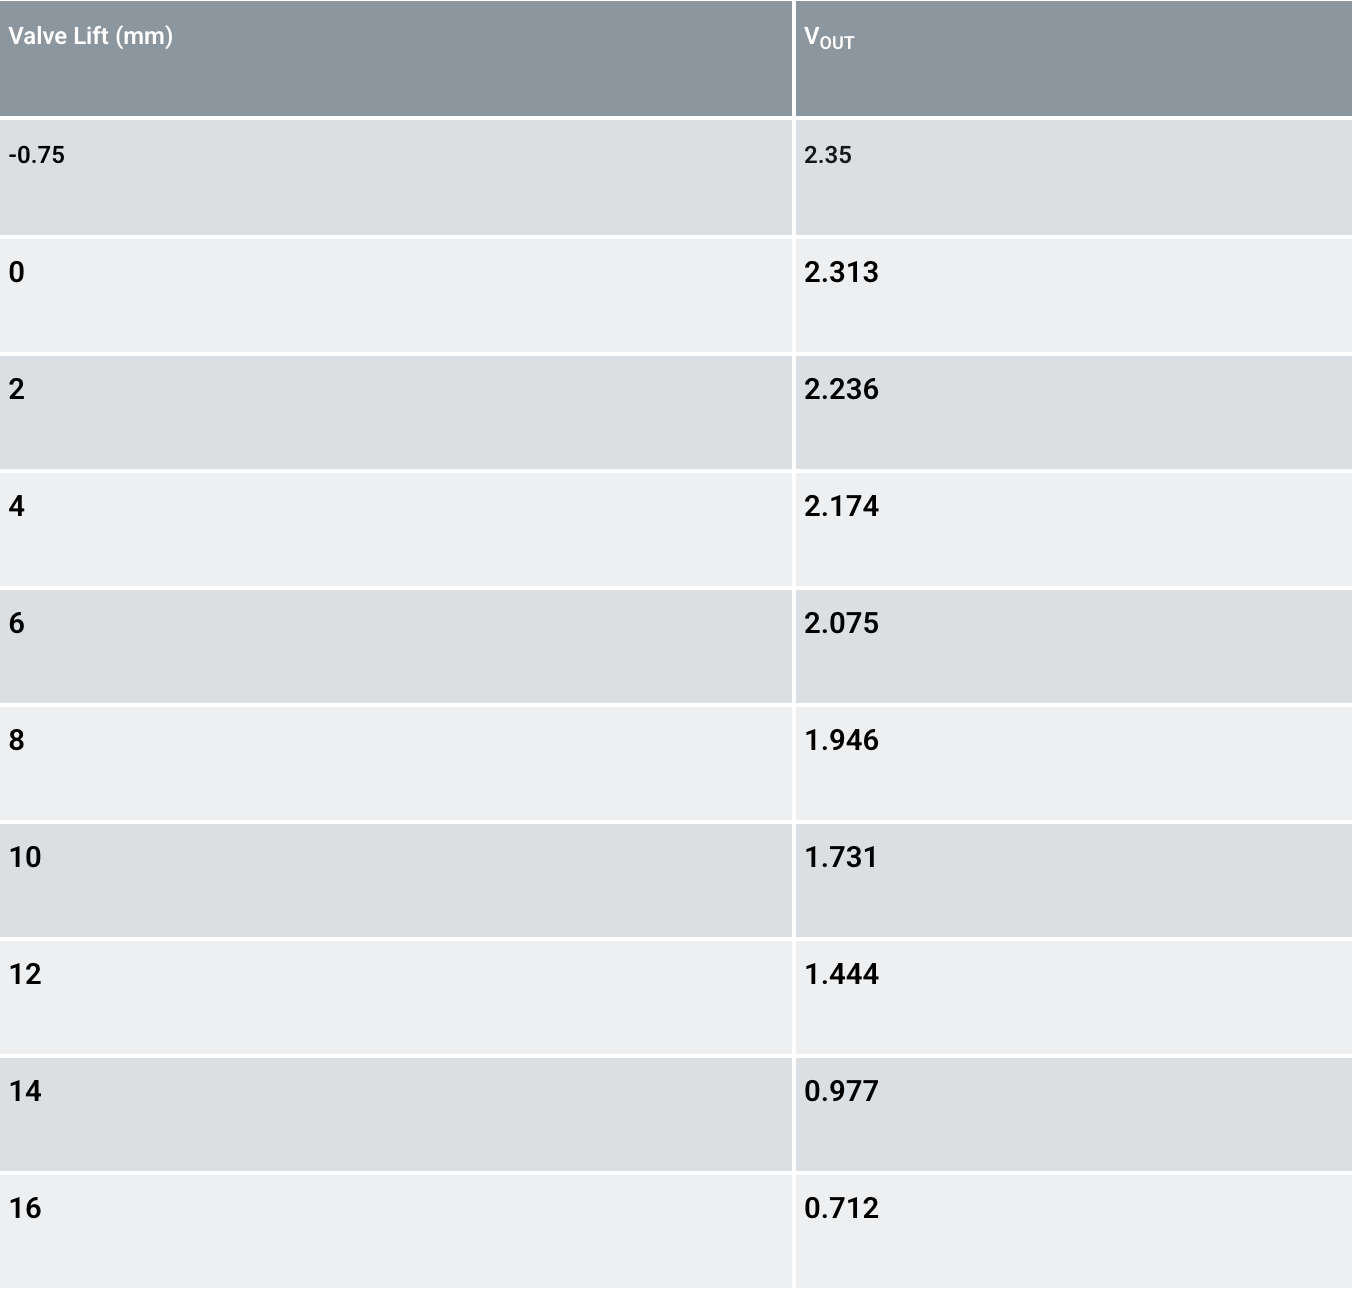Select the -0.75 valve lift cell
This screenshot has width=1362, height=1294.
point(37,155)
